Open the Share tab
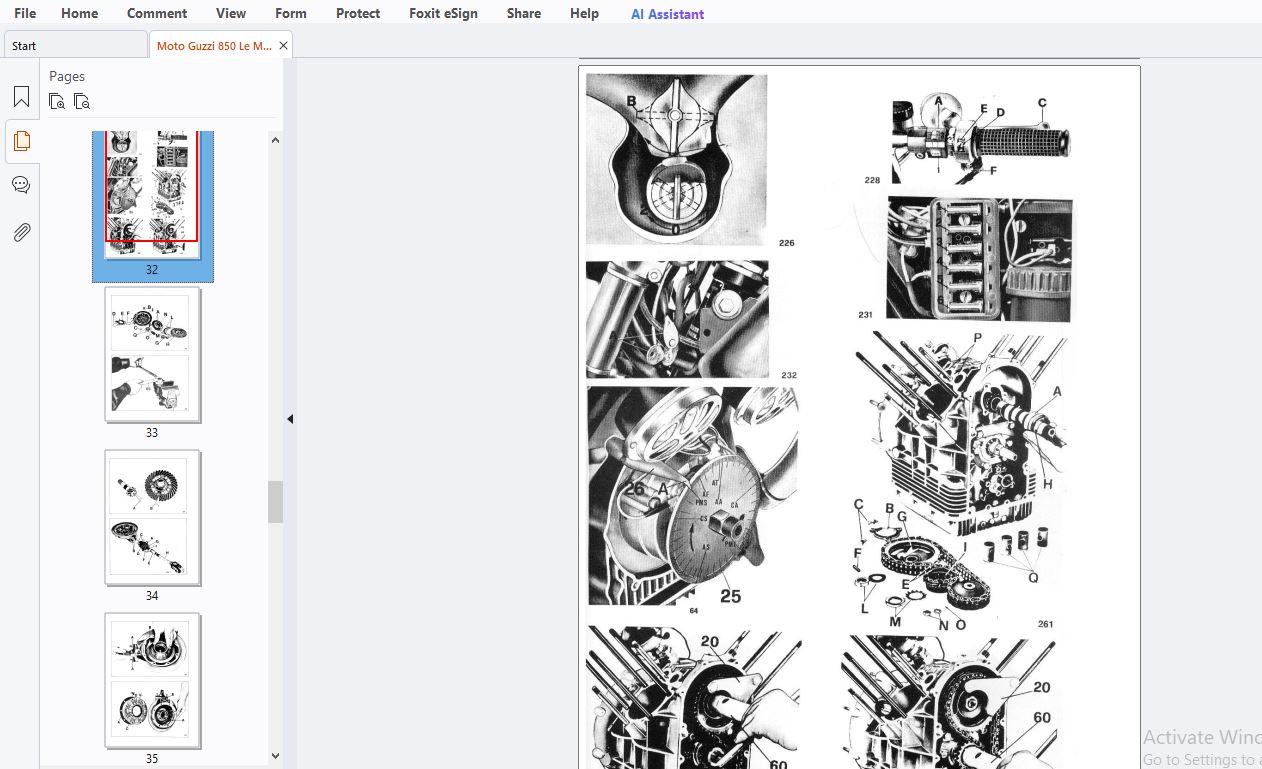The image size is (1262, 769). [x=524, y=13]
